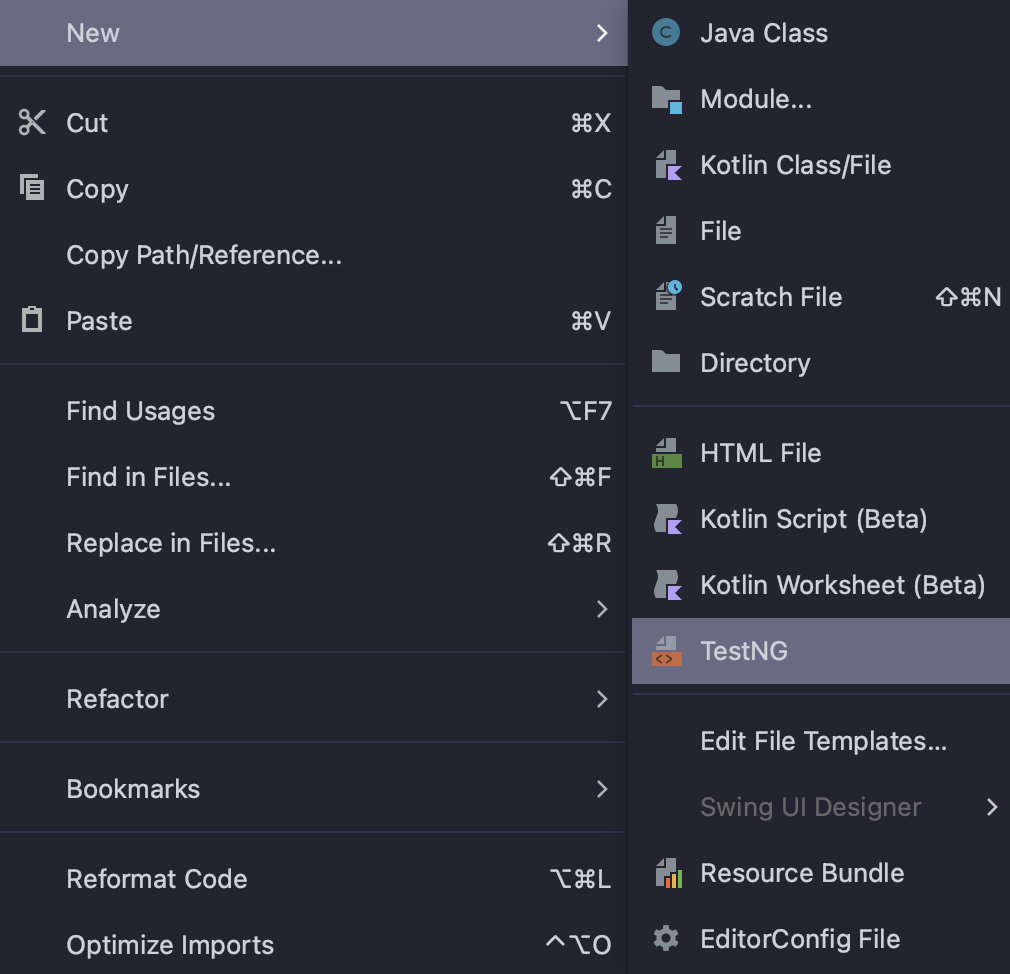Viewport: 1010px width, 974px height.
Task: Select the Cut scissors icon
Action: click(31, 123)
